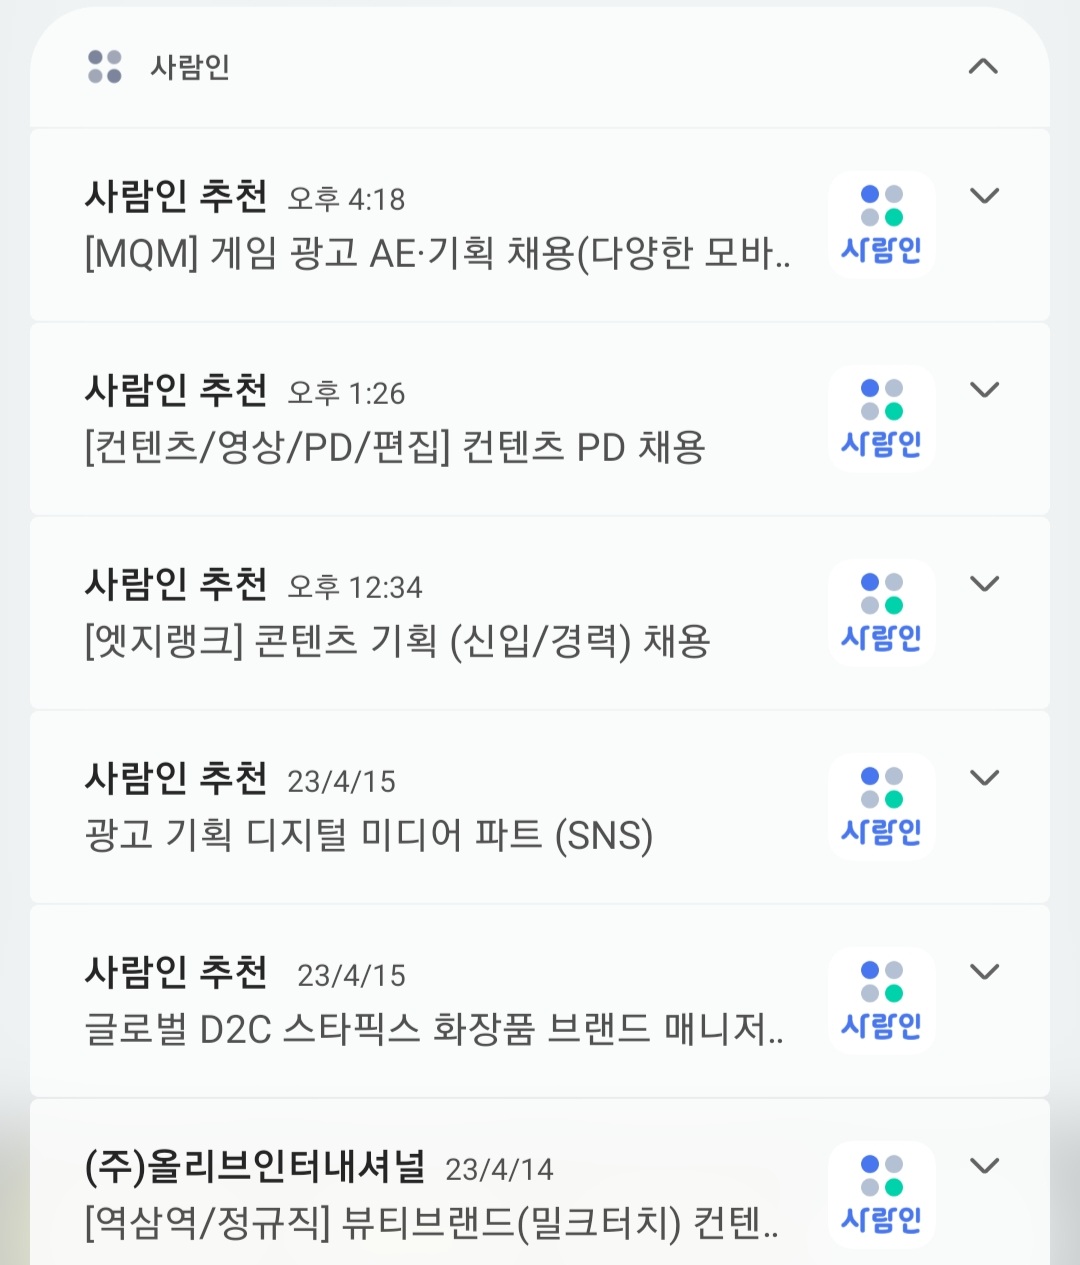Viewport: 1080px width, 1265px height.
Task: Tap the 사람인 app icon in group header
Action: click(x=105, y=67)
